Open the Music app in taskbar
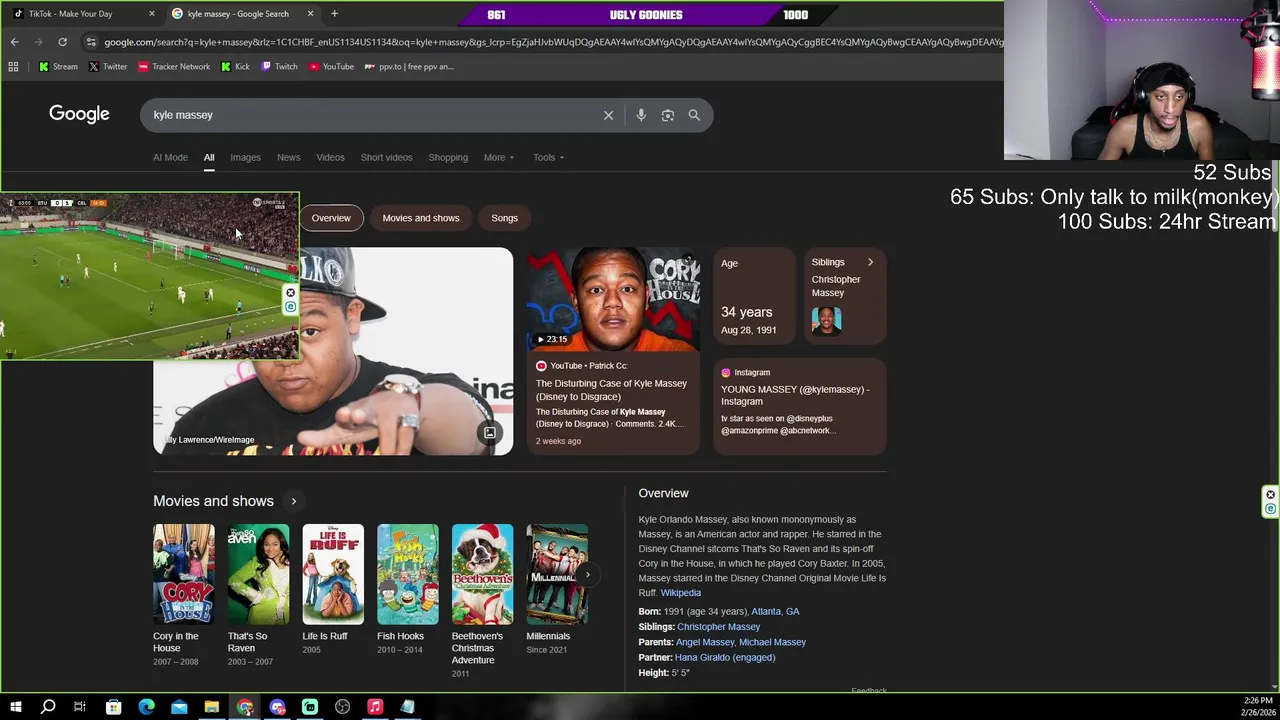Viewport: 1280px width, 720px height. point(375,707)
